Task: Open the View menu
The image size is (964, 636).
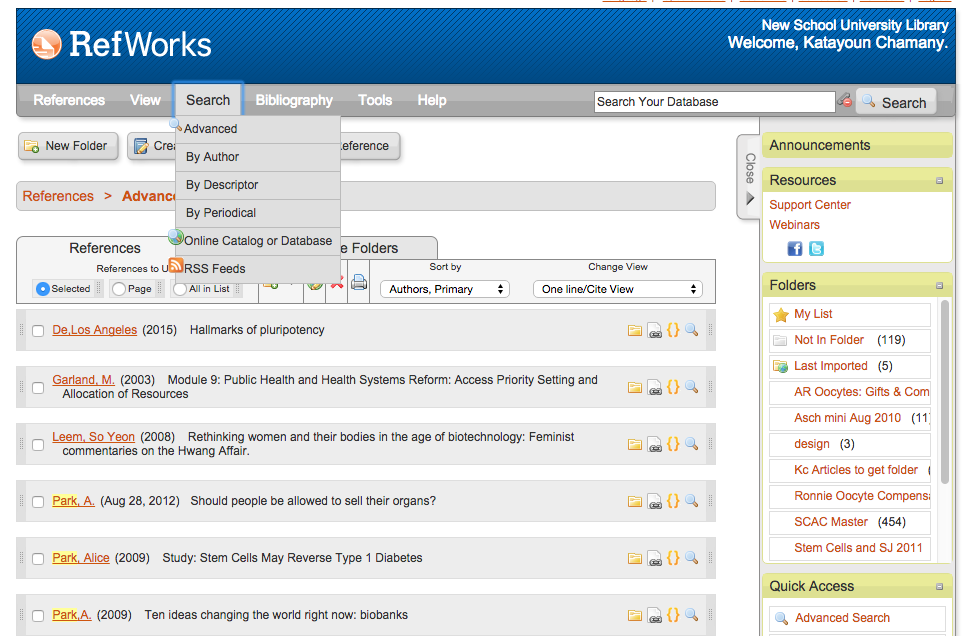Action: pos(145,100)
